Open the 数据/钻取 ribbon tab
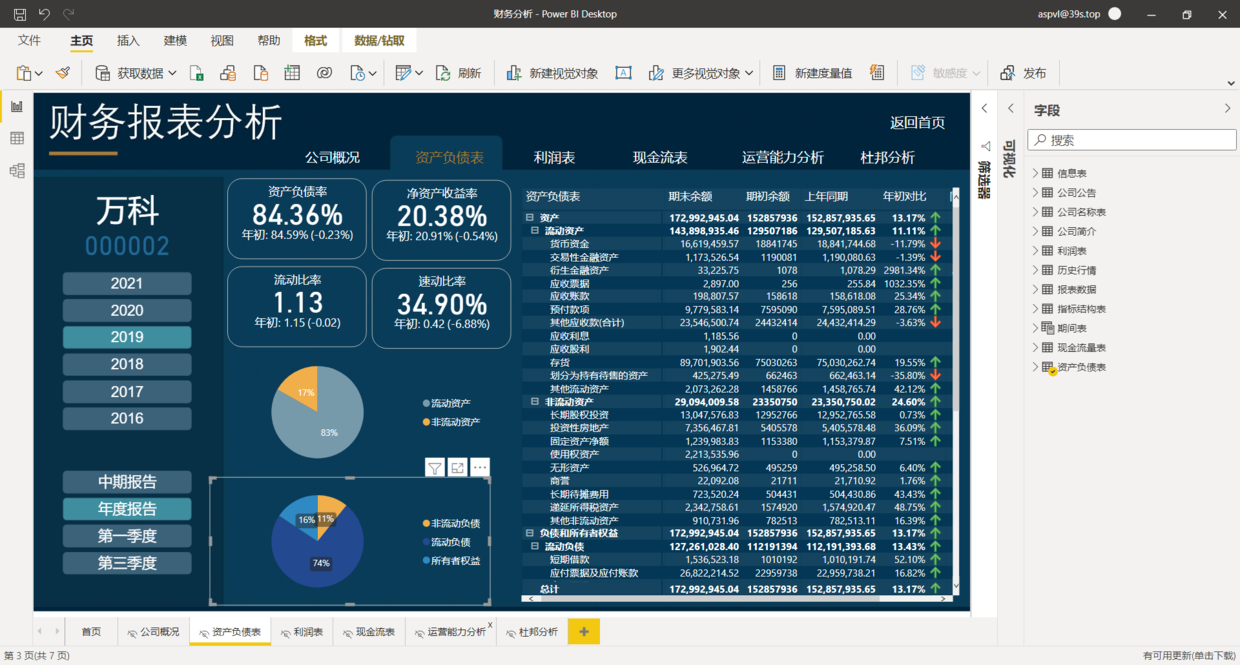This screenshot has height=665, width=1240. click(x=379, y=41)
